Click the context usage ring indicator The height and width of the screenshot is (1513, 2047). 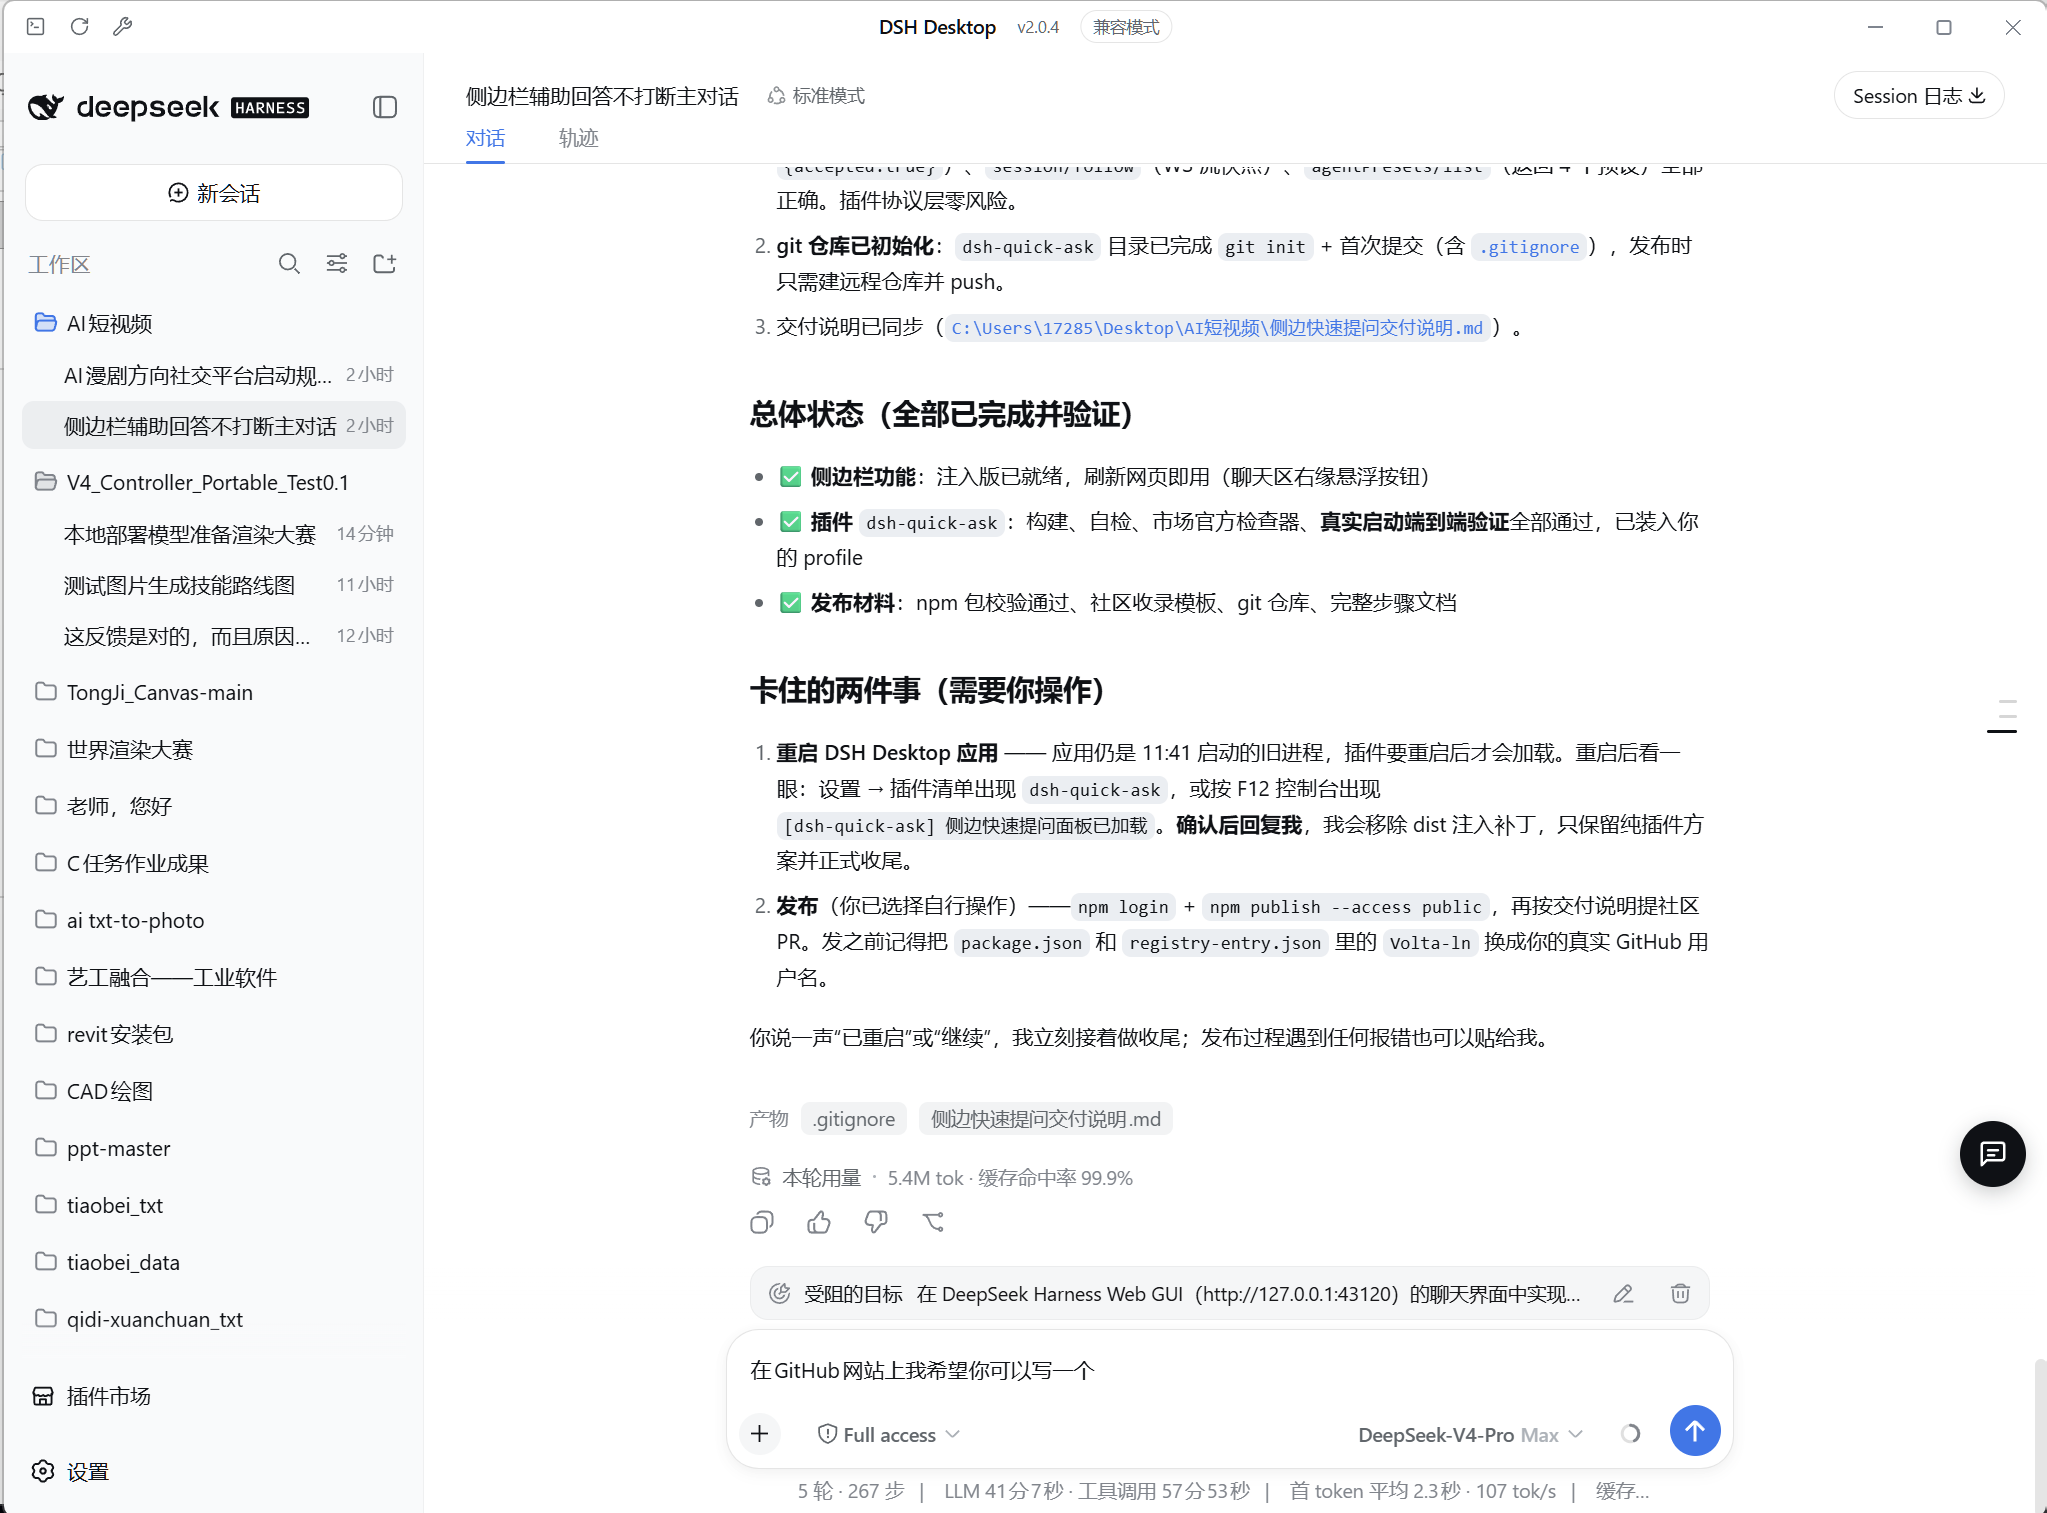coord(1630,1434)
